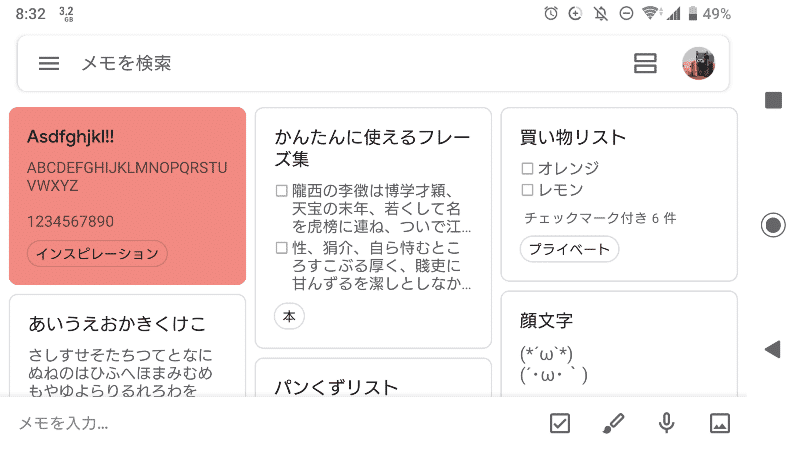Select the インスピレーション label chip
The height and width of the screenshot is (450, 800).
(97, 254)
